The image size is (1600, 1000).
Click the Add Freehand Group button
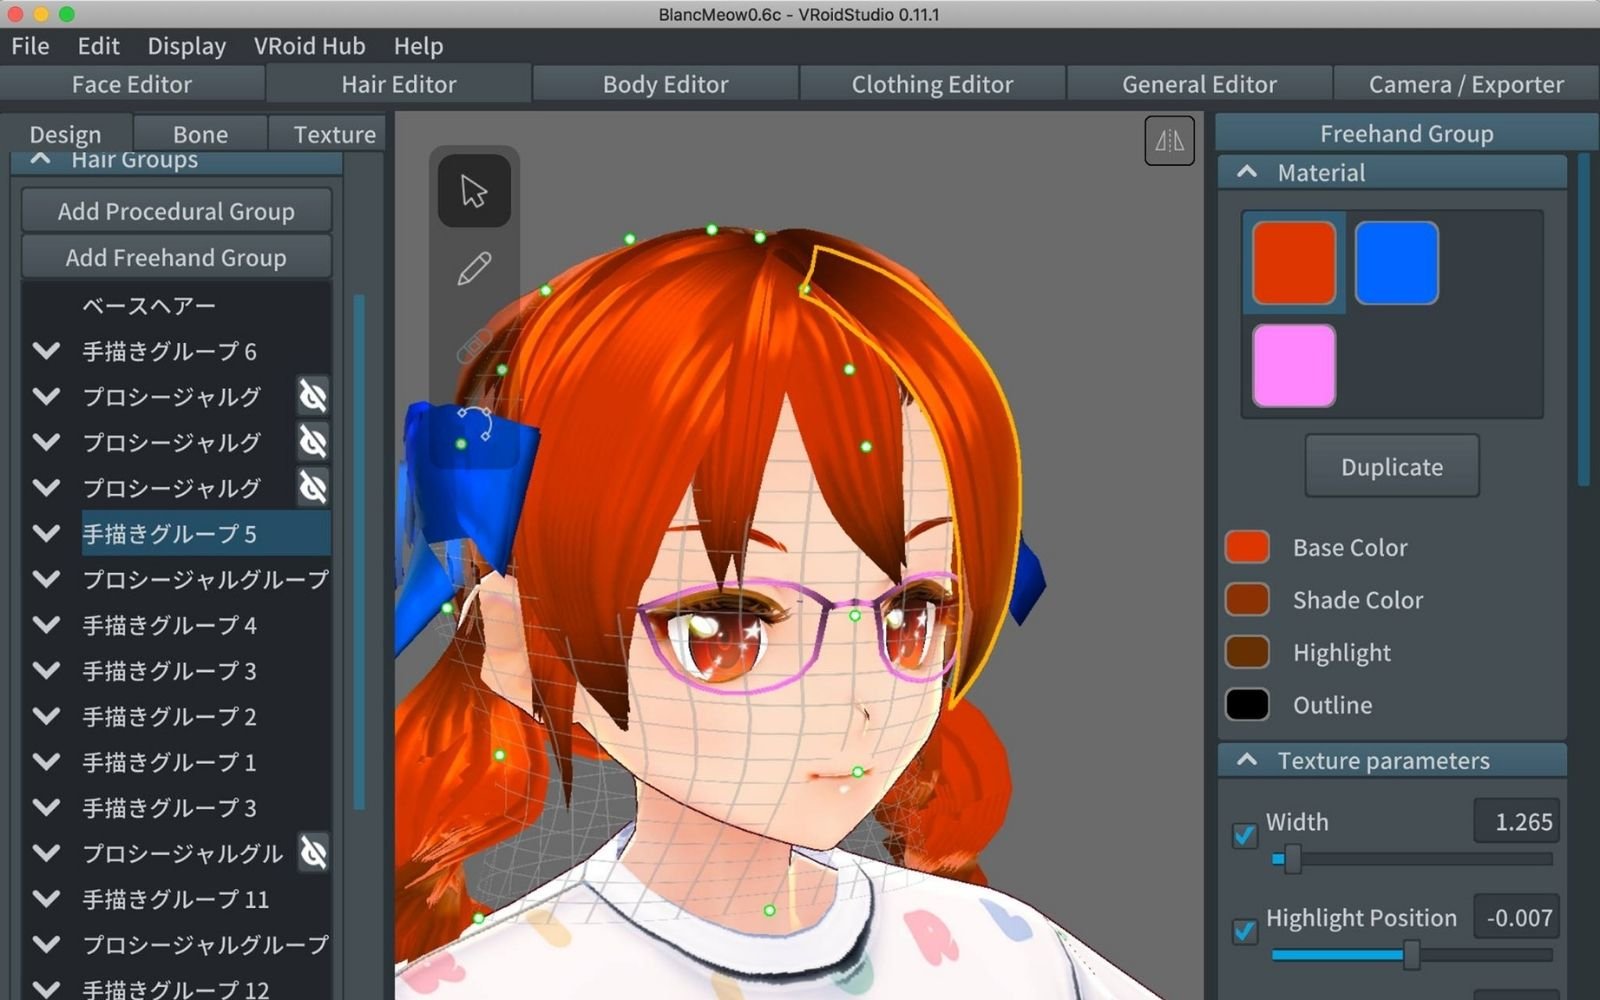coord(176,257)
